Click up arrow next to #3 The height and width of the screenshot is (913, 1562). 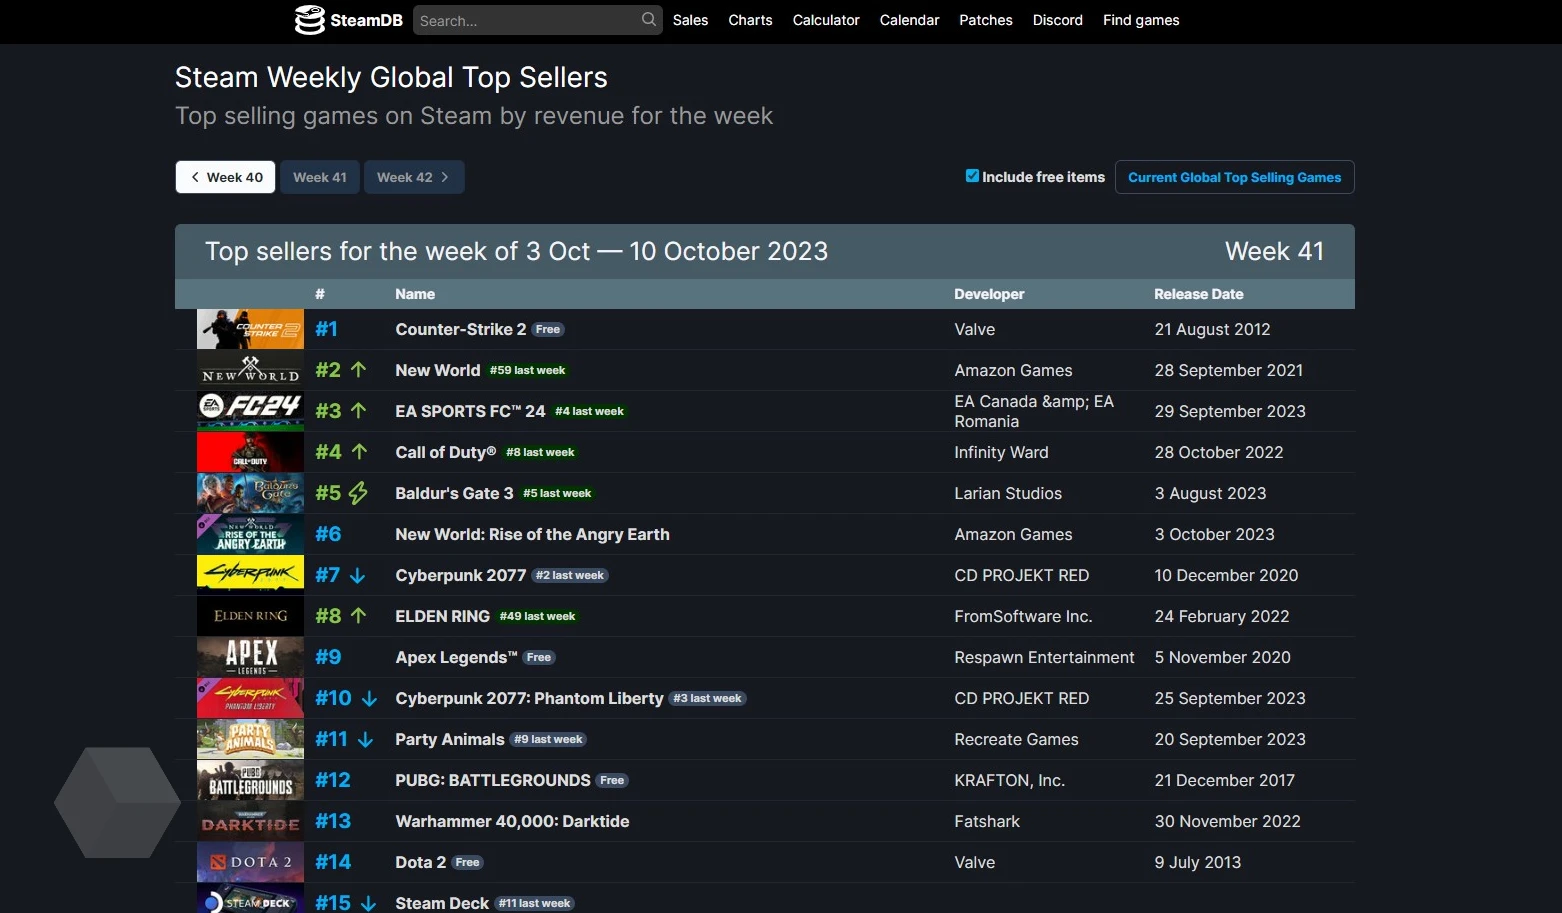358,411
